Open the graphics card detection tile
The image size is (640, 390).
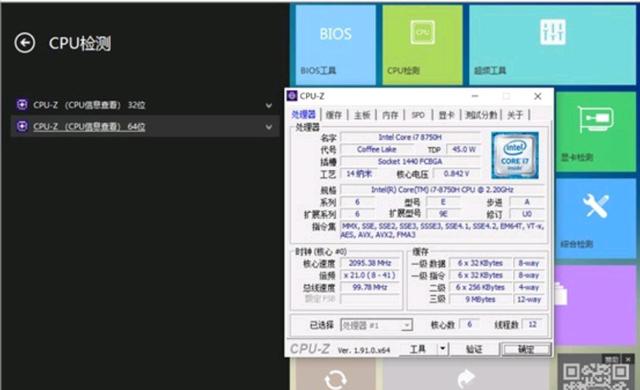596,131
